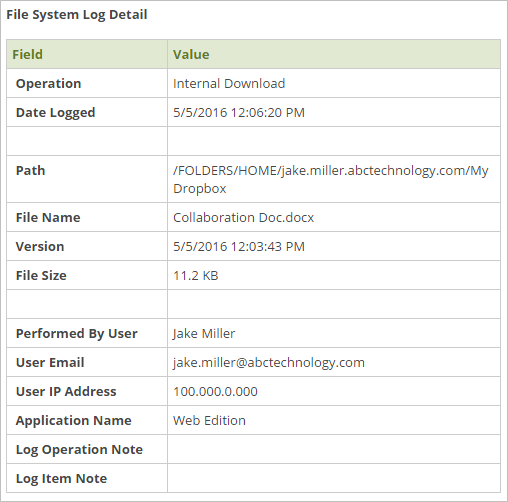Click the Collaboration Doc.docx file name
This screenshot has width=508, height=502.
click(243, 217)
